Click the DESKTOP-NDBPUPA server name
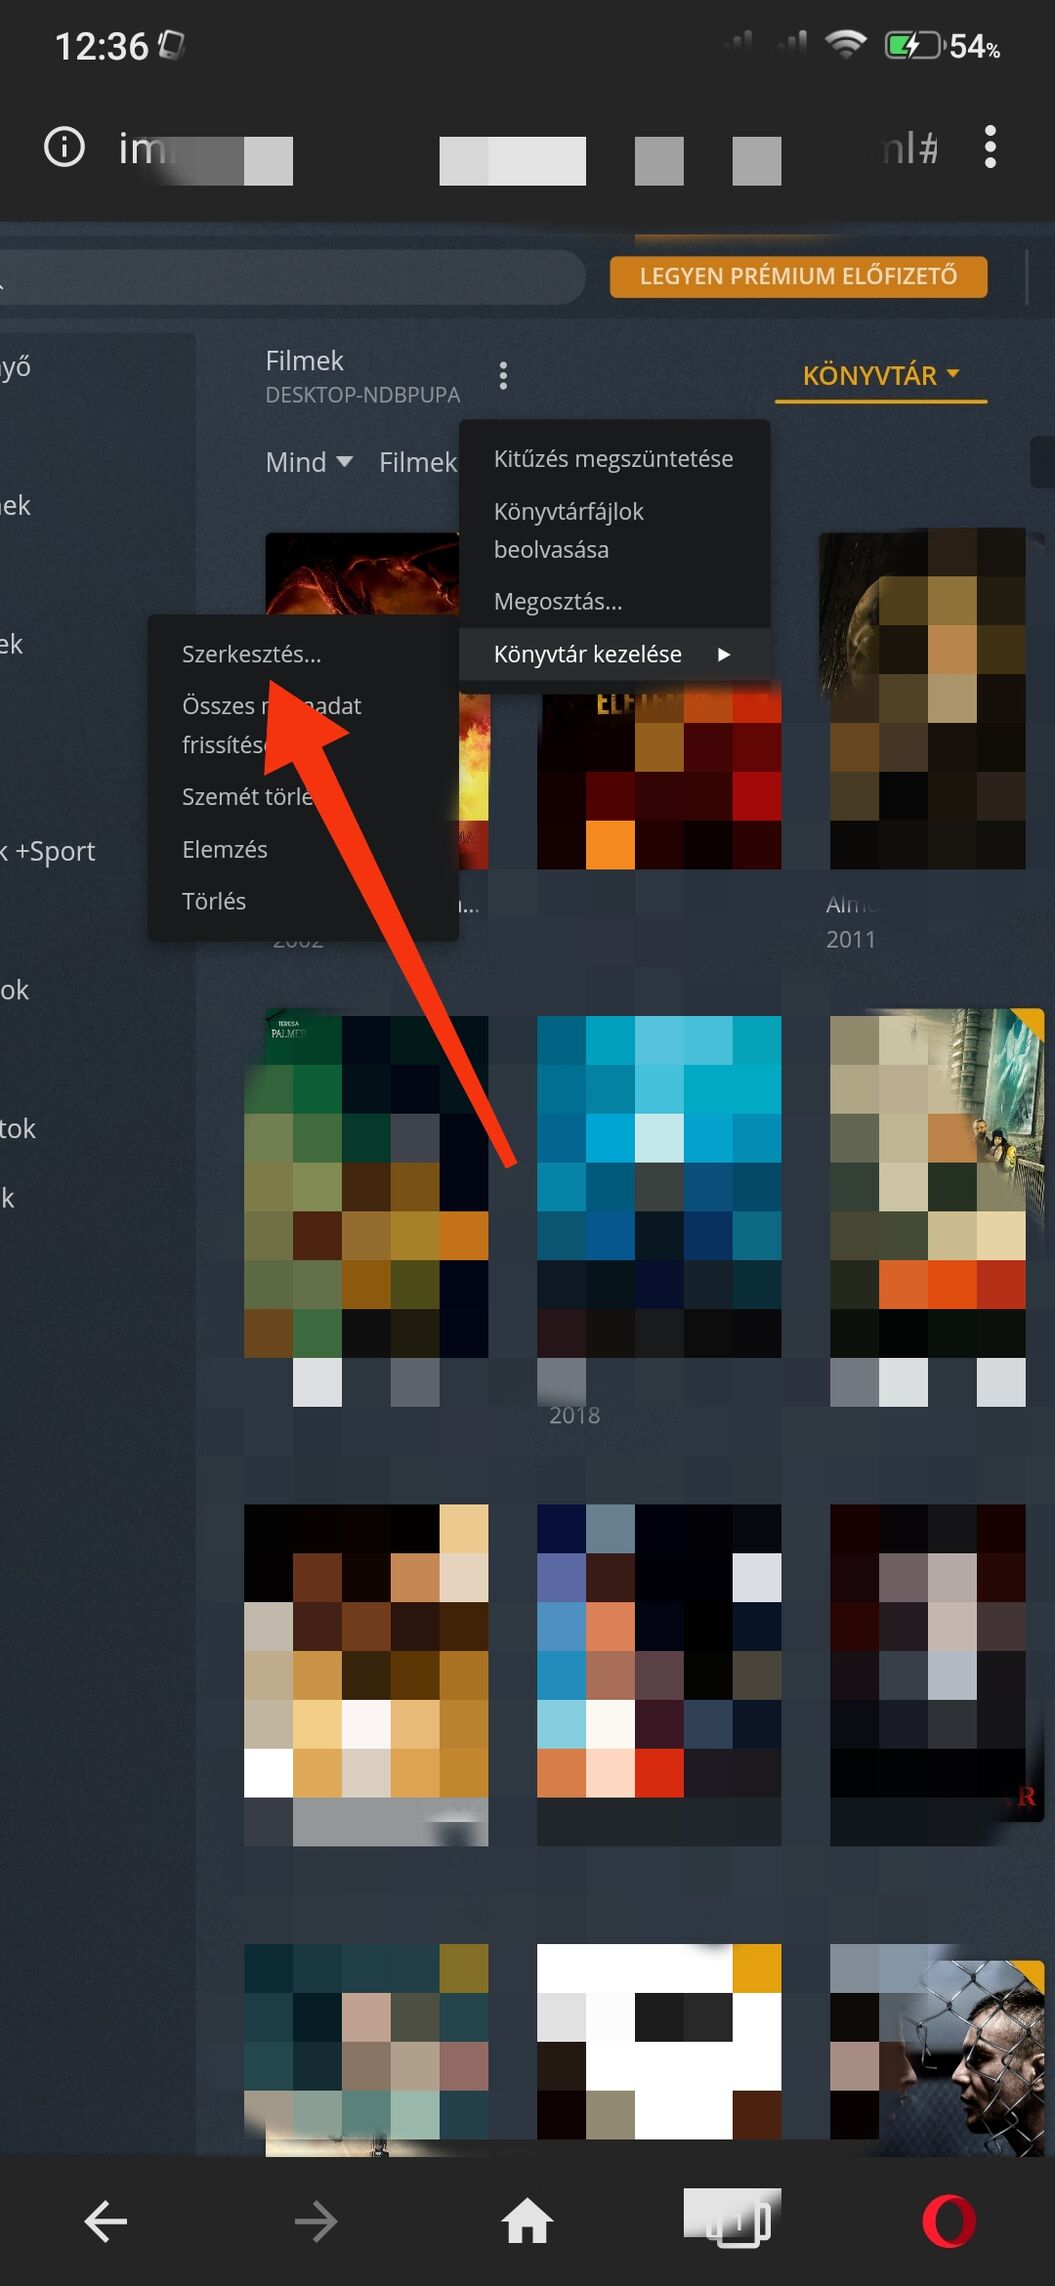The image size is (1055, 2286). point(362,395)
